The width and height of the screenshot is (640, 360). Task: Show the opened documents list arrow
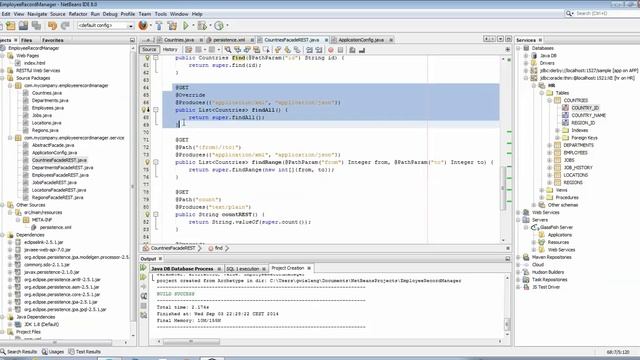coord(500,39)
